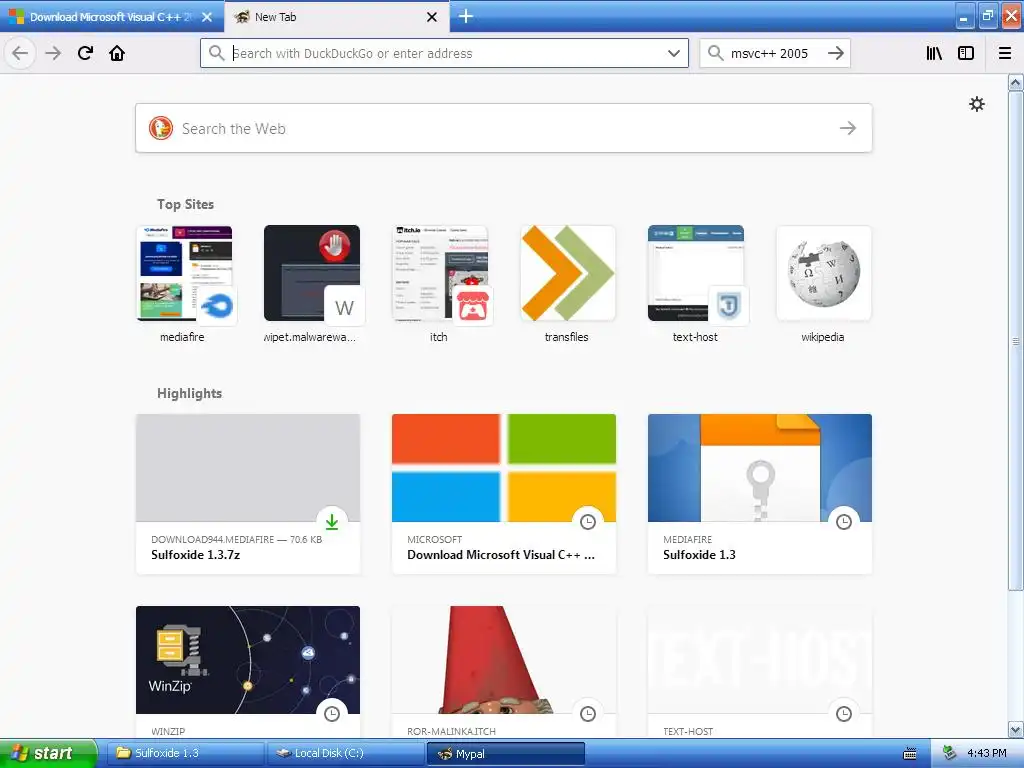This screenshot has width=1024, height=768.
Task: Click the page scrollbar up arrow
Action: (1016, 82)
